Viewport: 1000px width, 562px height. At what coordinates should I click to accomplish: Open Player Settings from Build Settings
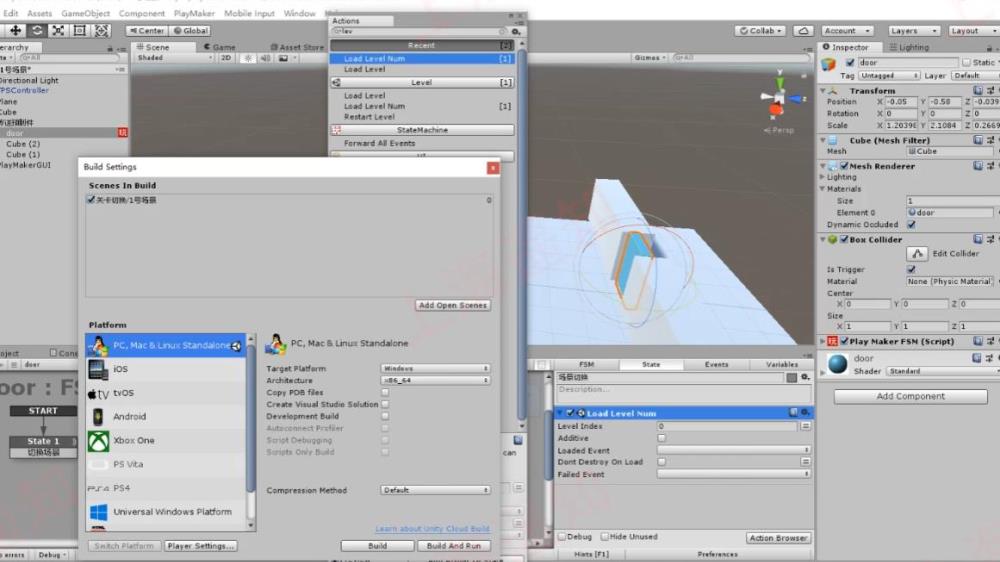pos(201,546)
